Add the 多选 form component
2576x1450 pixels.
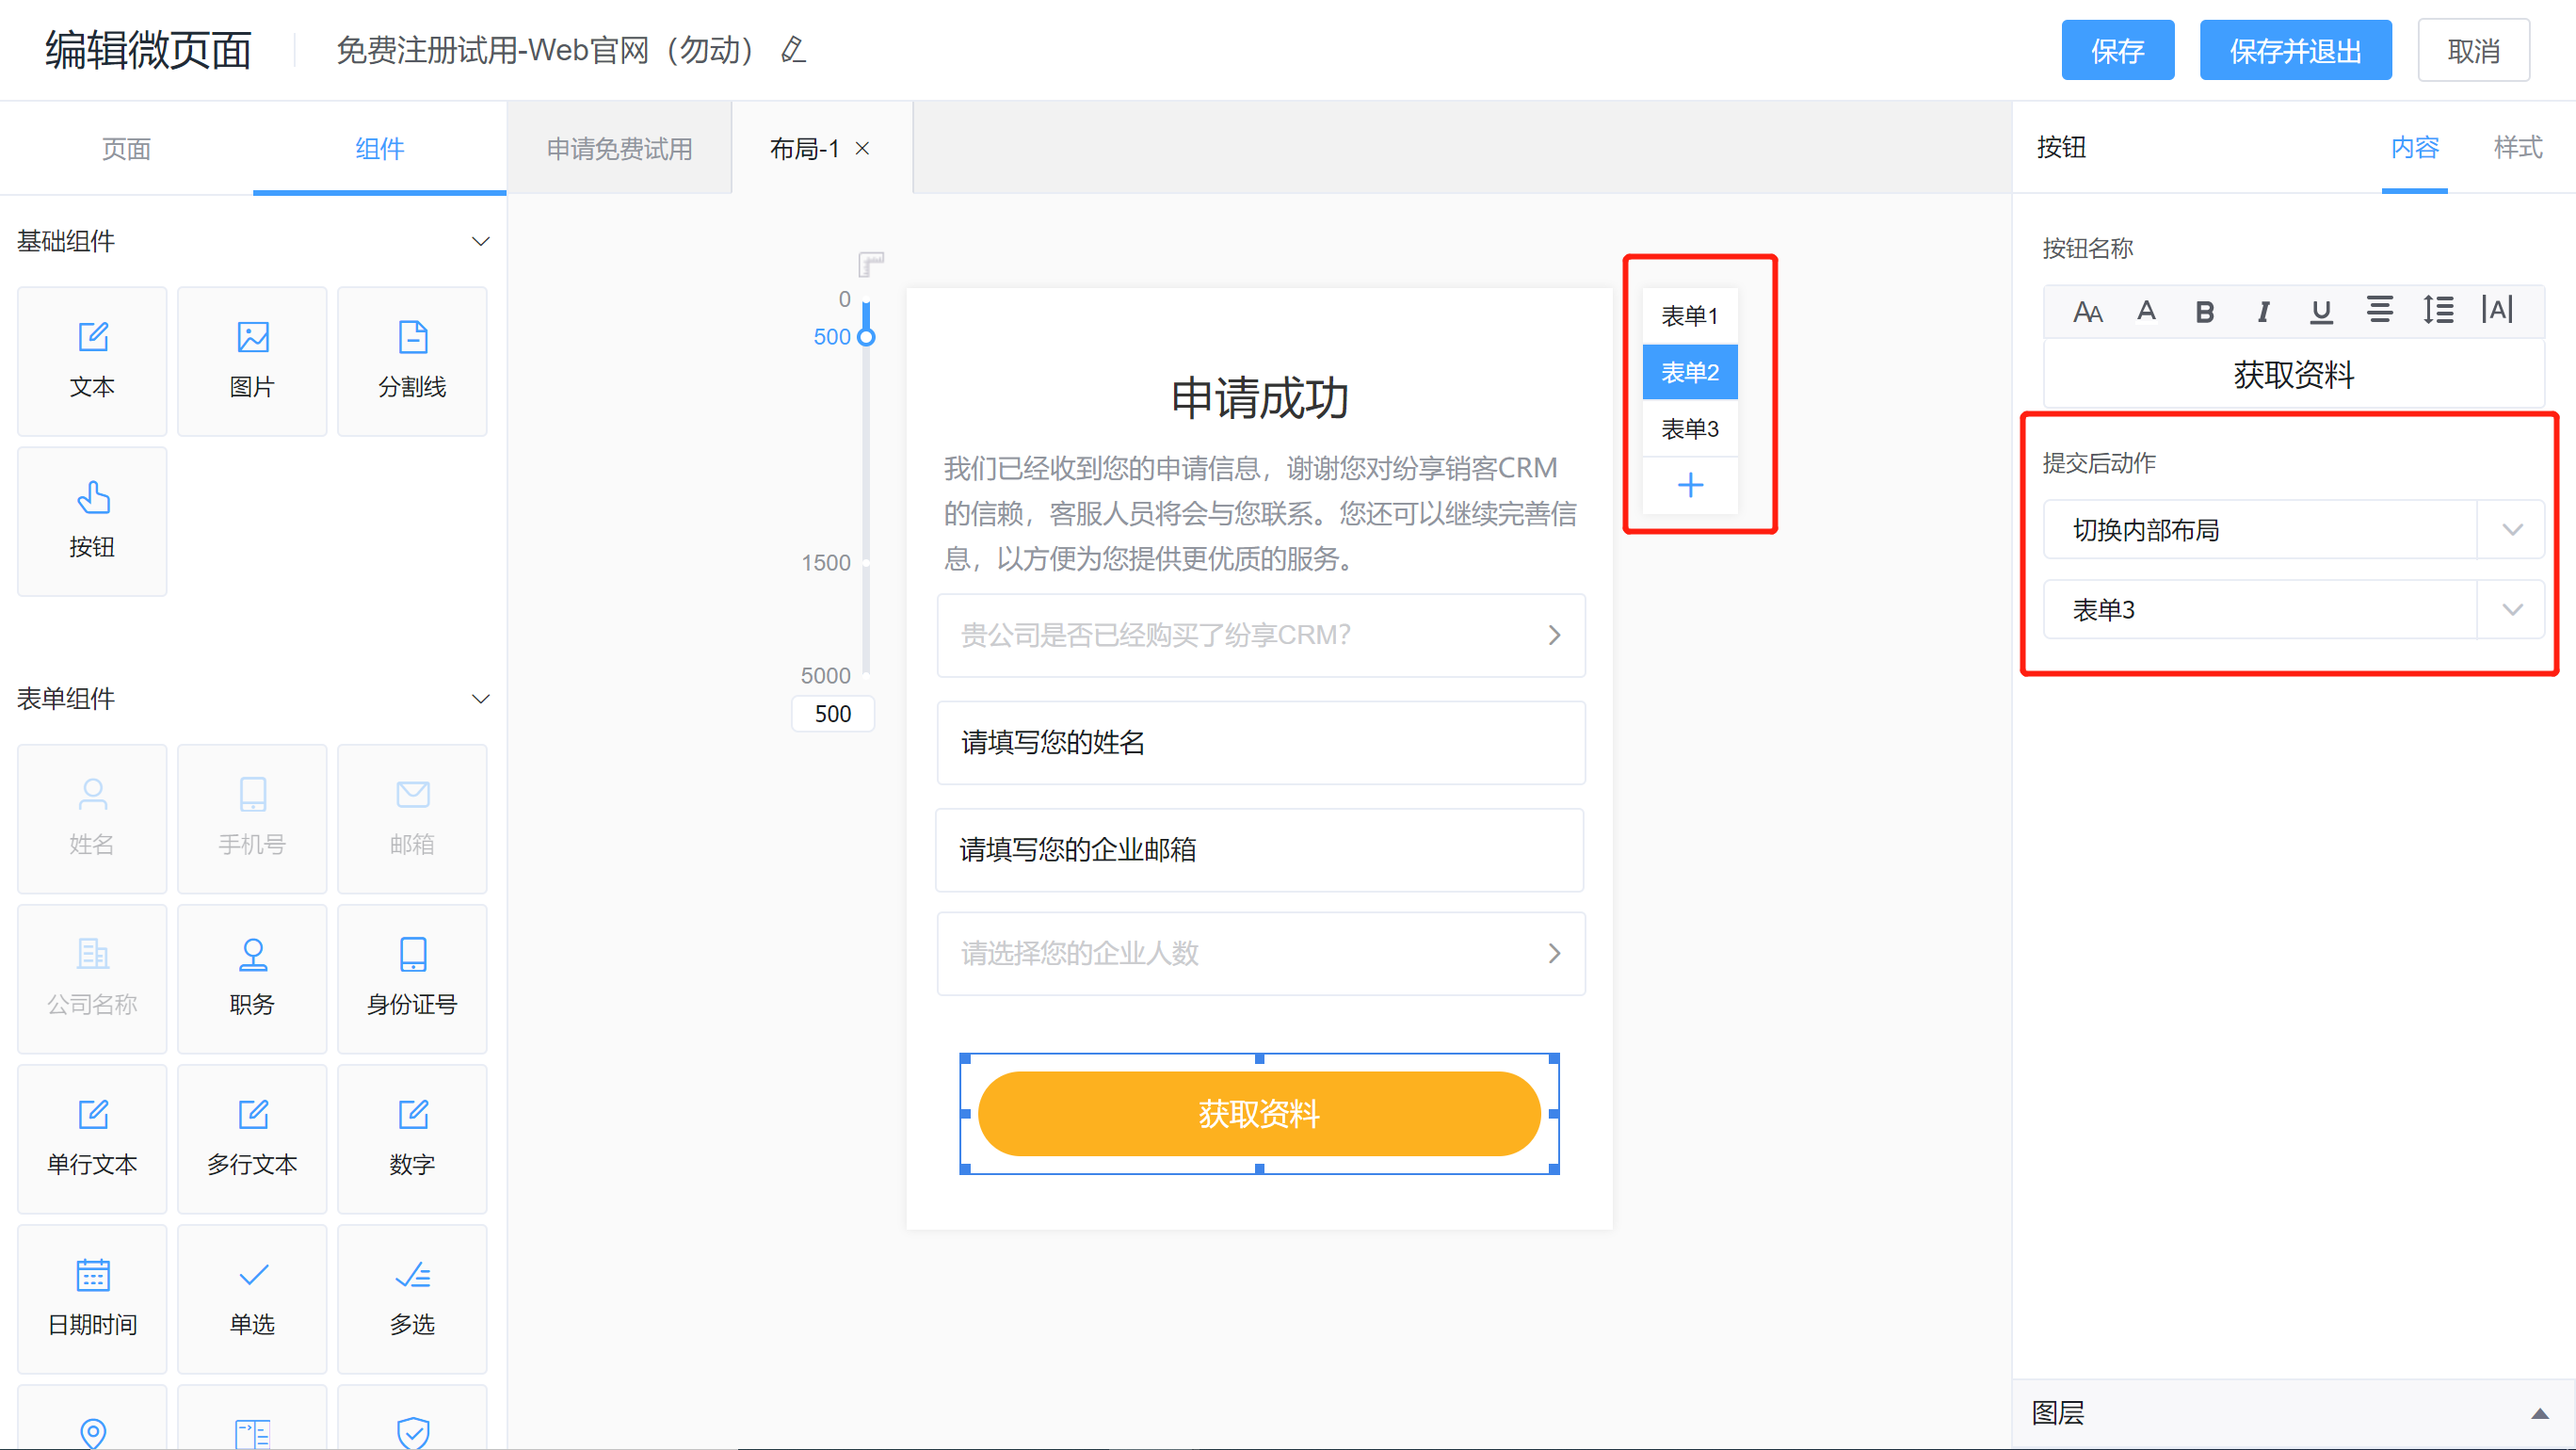click(x=412, y=1298)
